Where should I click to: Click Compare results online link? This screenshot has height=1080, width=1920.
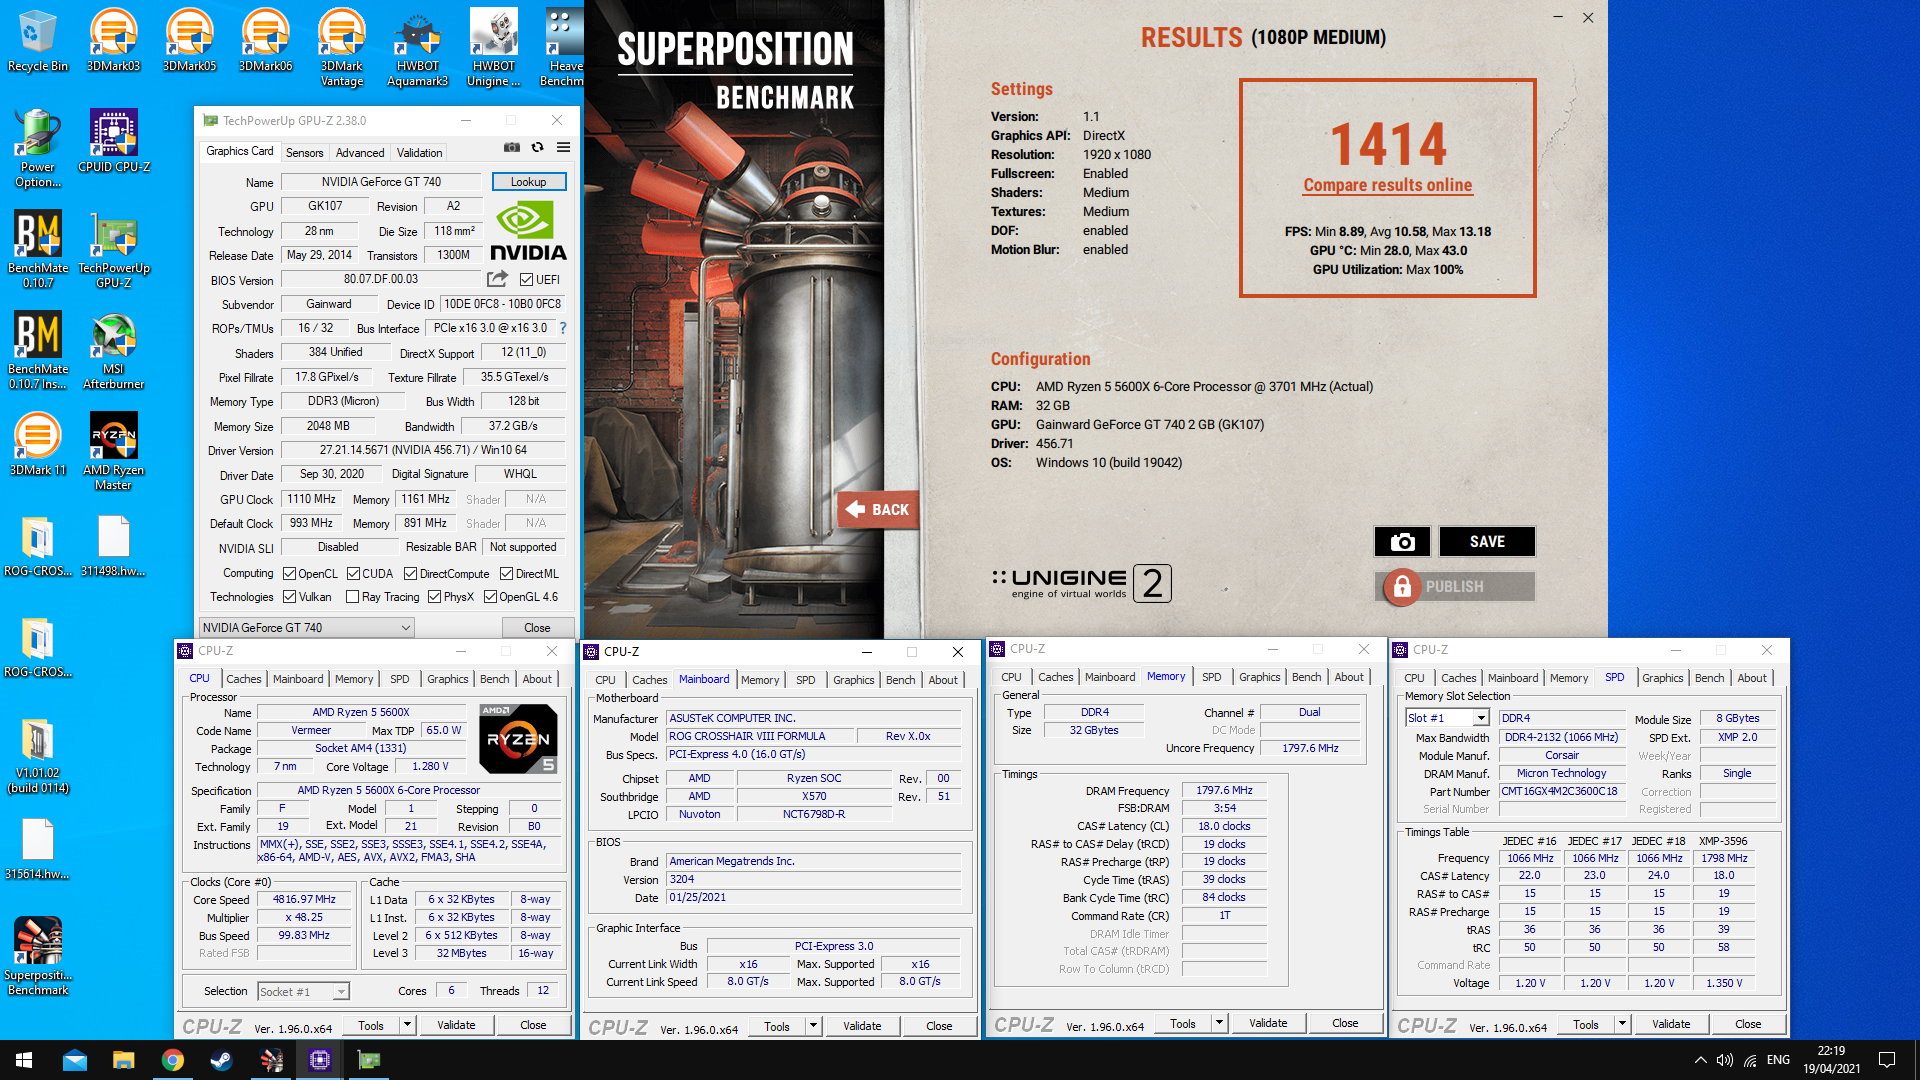coord(1388,185)
